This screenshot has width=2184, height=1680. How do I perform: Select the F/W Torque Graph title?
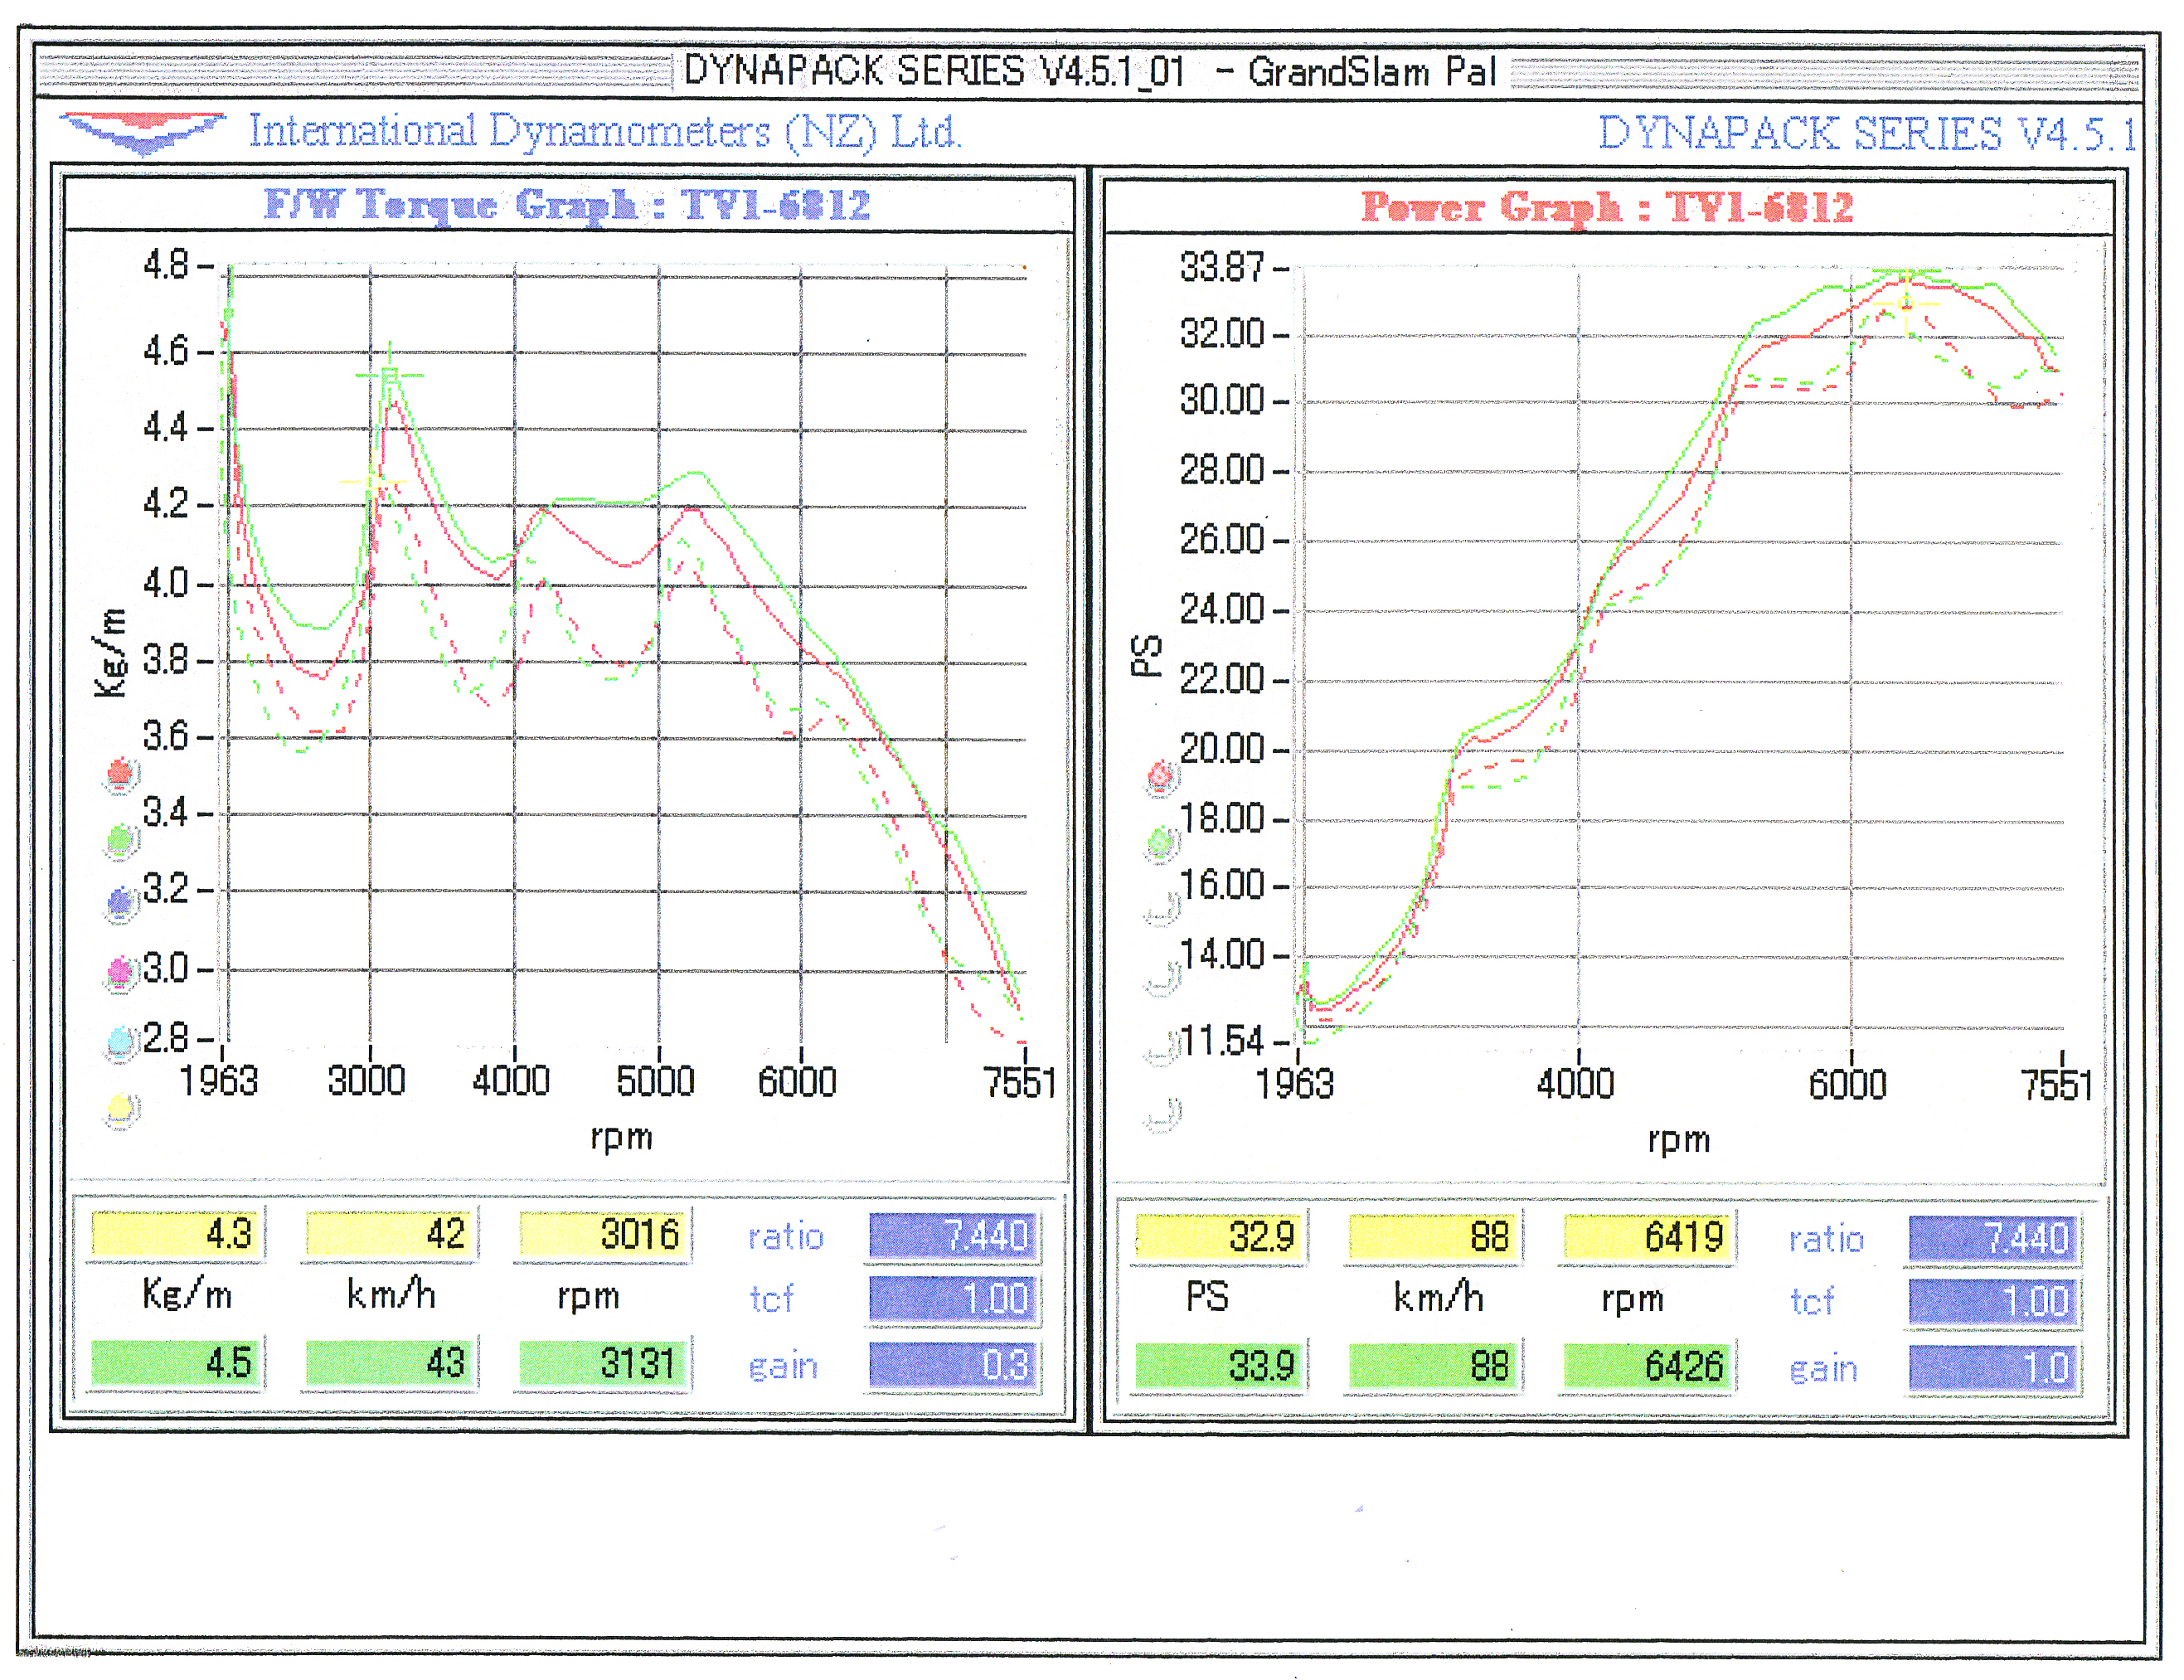tap(567, 205)
